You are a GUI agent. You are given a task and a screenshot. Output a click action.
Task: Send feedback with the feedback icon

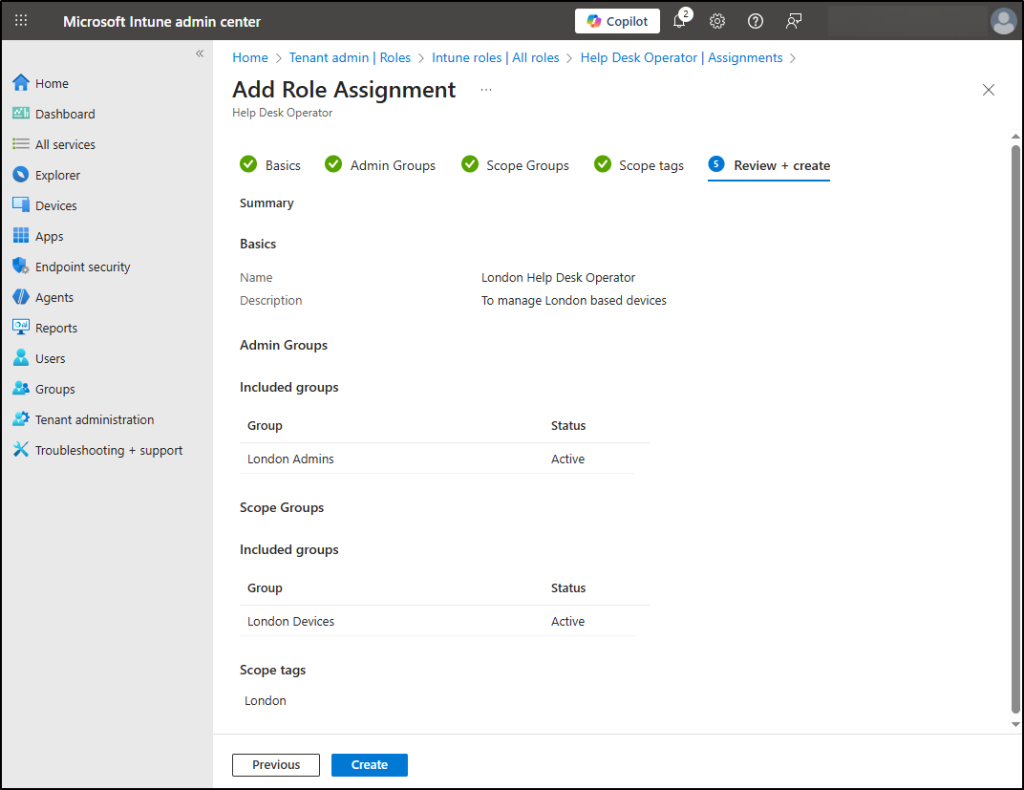point(793,21)
